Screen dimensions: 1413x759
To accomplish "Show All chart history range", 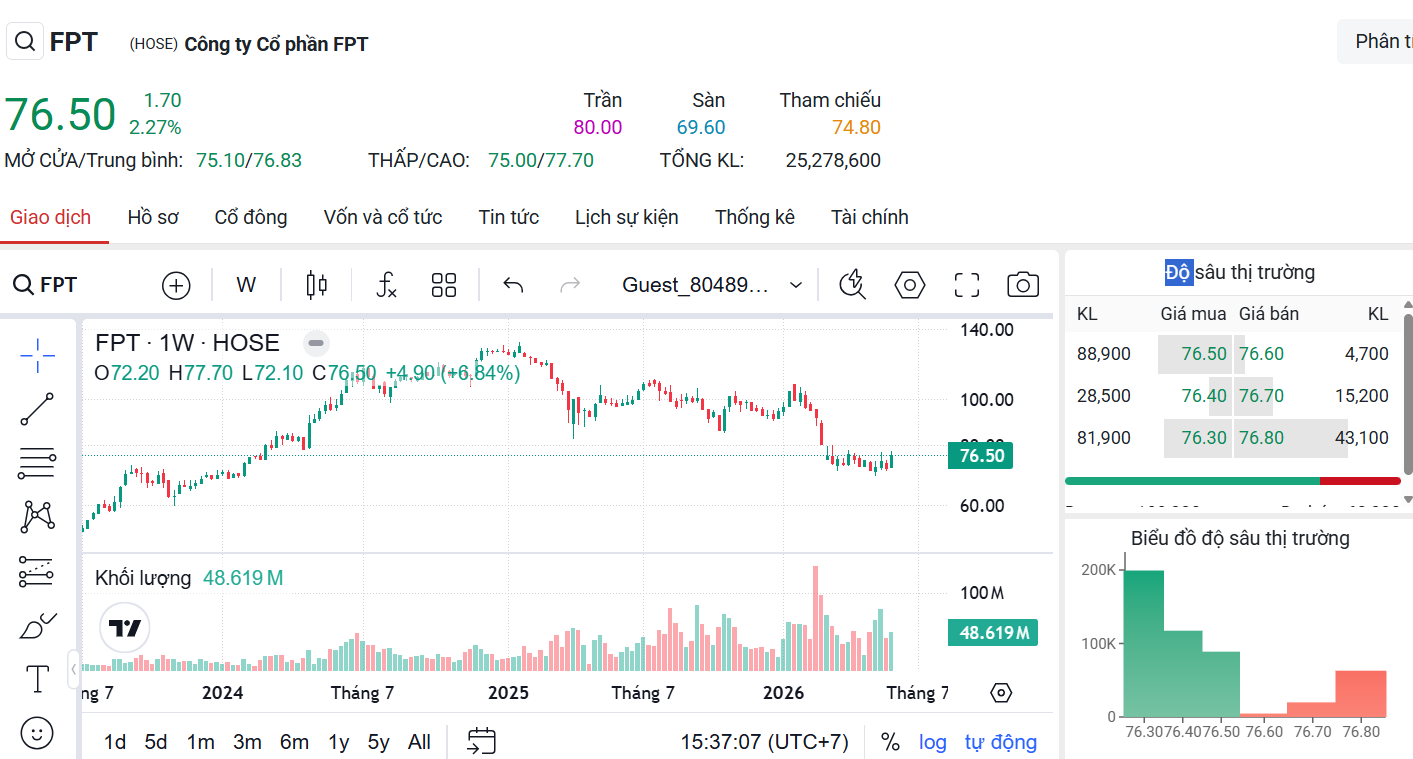I will [420, 742].
